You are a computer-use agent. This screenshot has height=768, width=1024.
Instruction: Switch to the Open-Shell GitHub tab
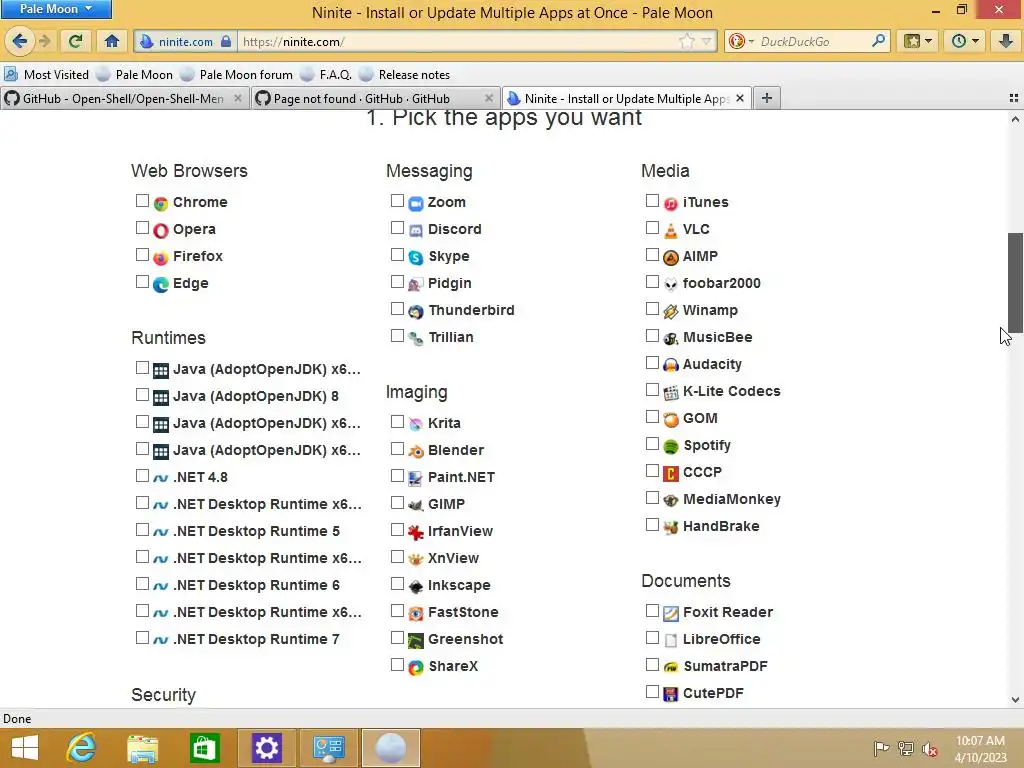pyautogui.click(x=124, y=99)
